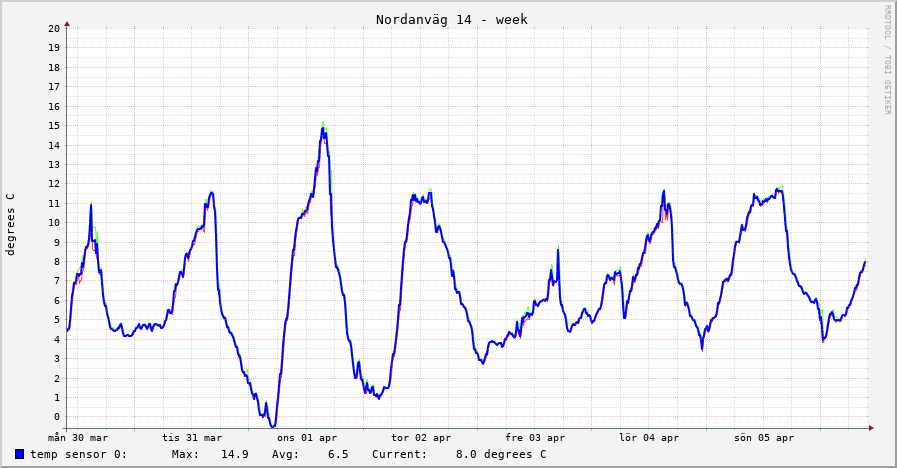Click the red arrow at the x-axis end

(x=871, y=428)
